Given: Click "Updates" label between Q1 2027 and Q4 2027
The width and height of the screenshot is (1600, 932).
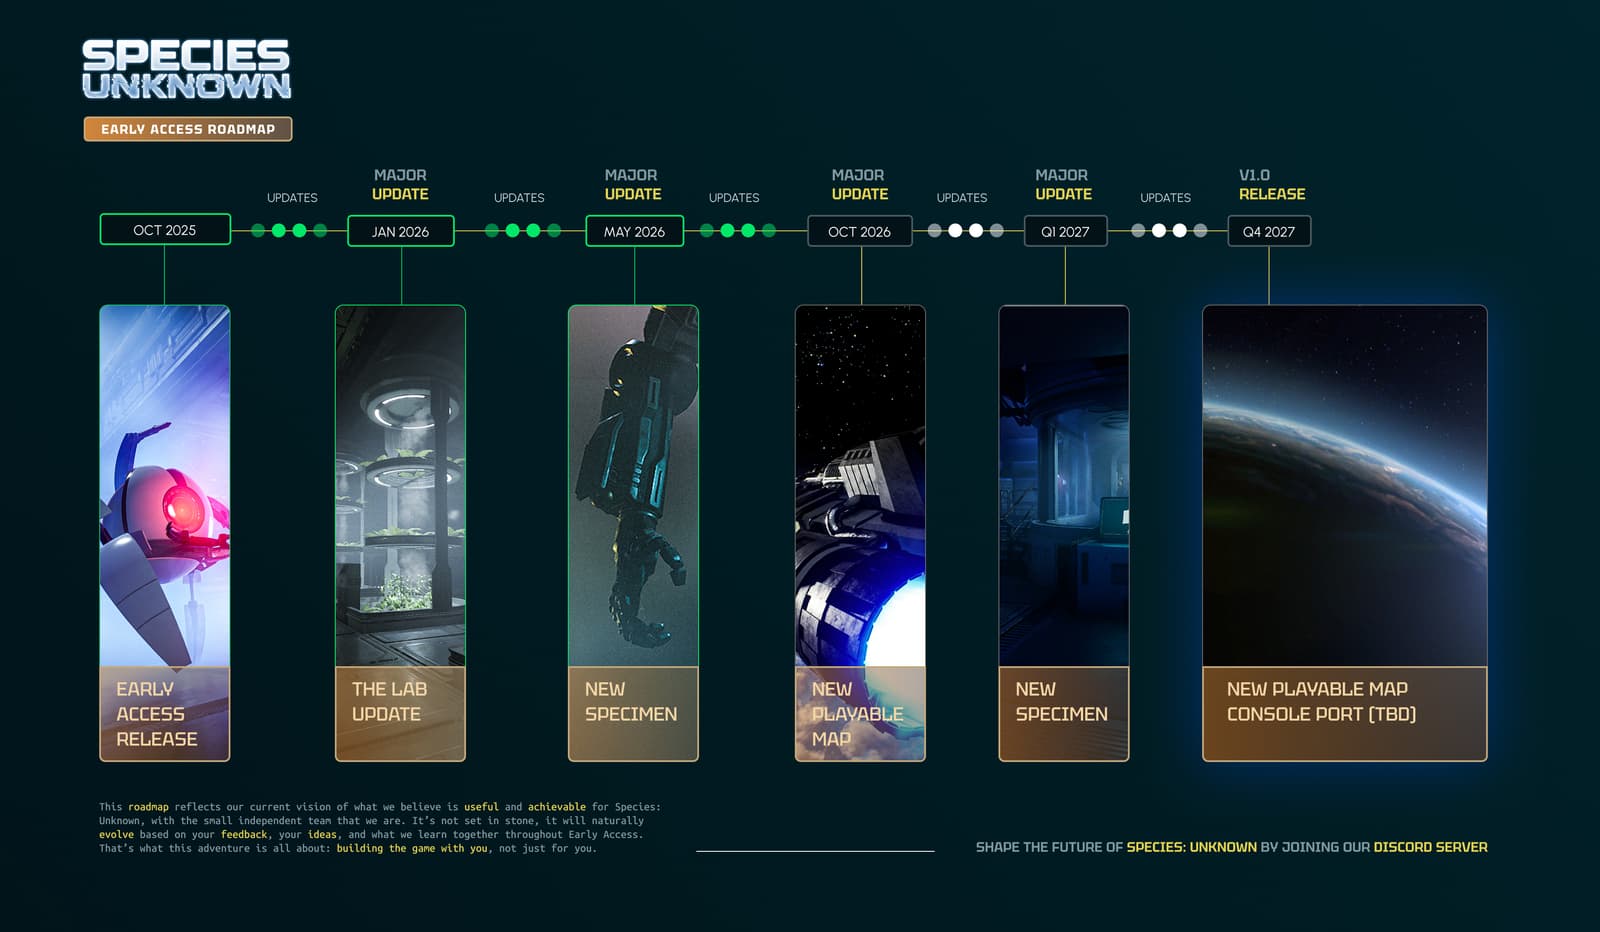Looking at the screenshot, I should click(x=1166, y=198).
